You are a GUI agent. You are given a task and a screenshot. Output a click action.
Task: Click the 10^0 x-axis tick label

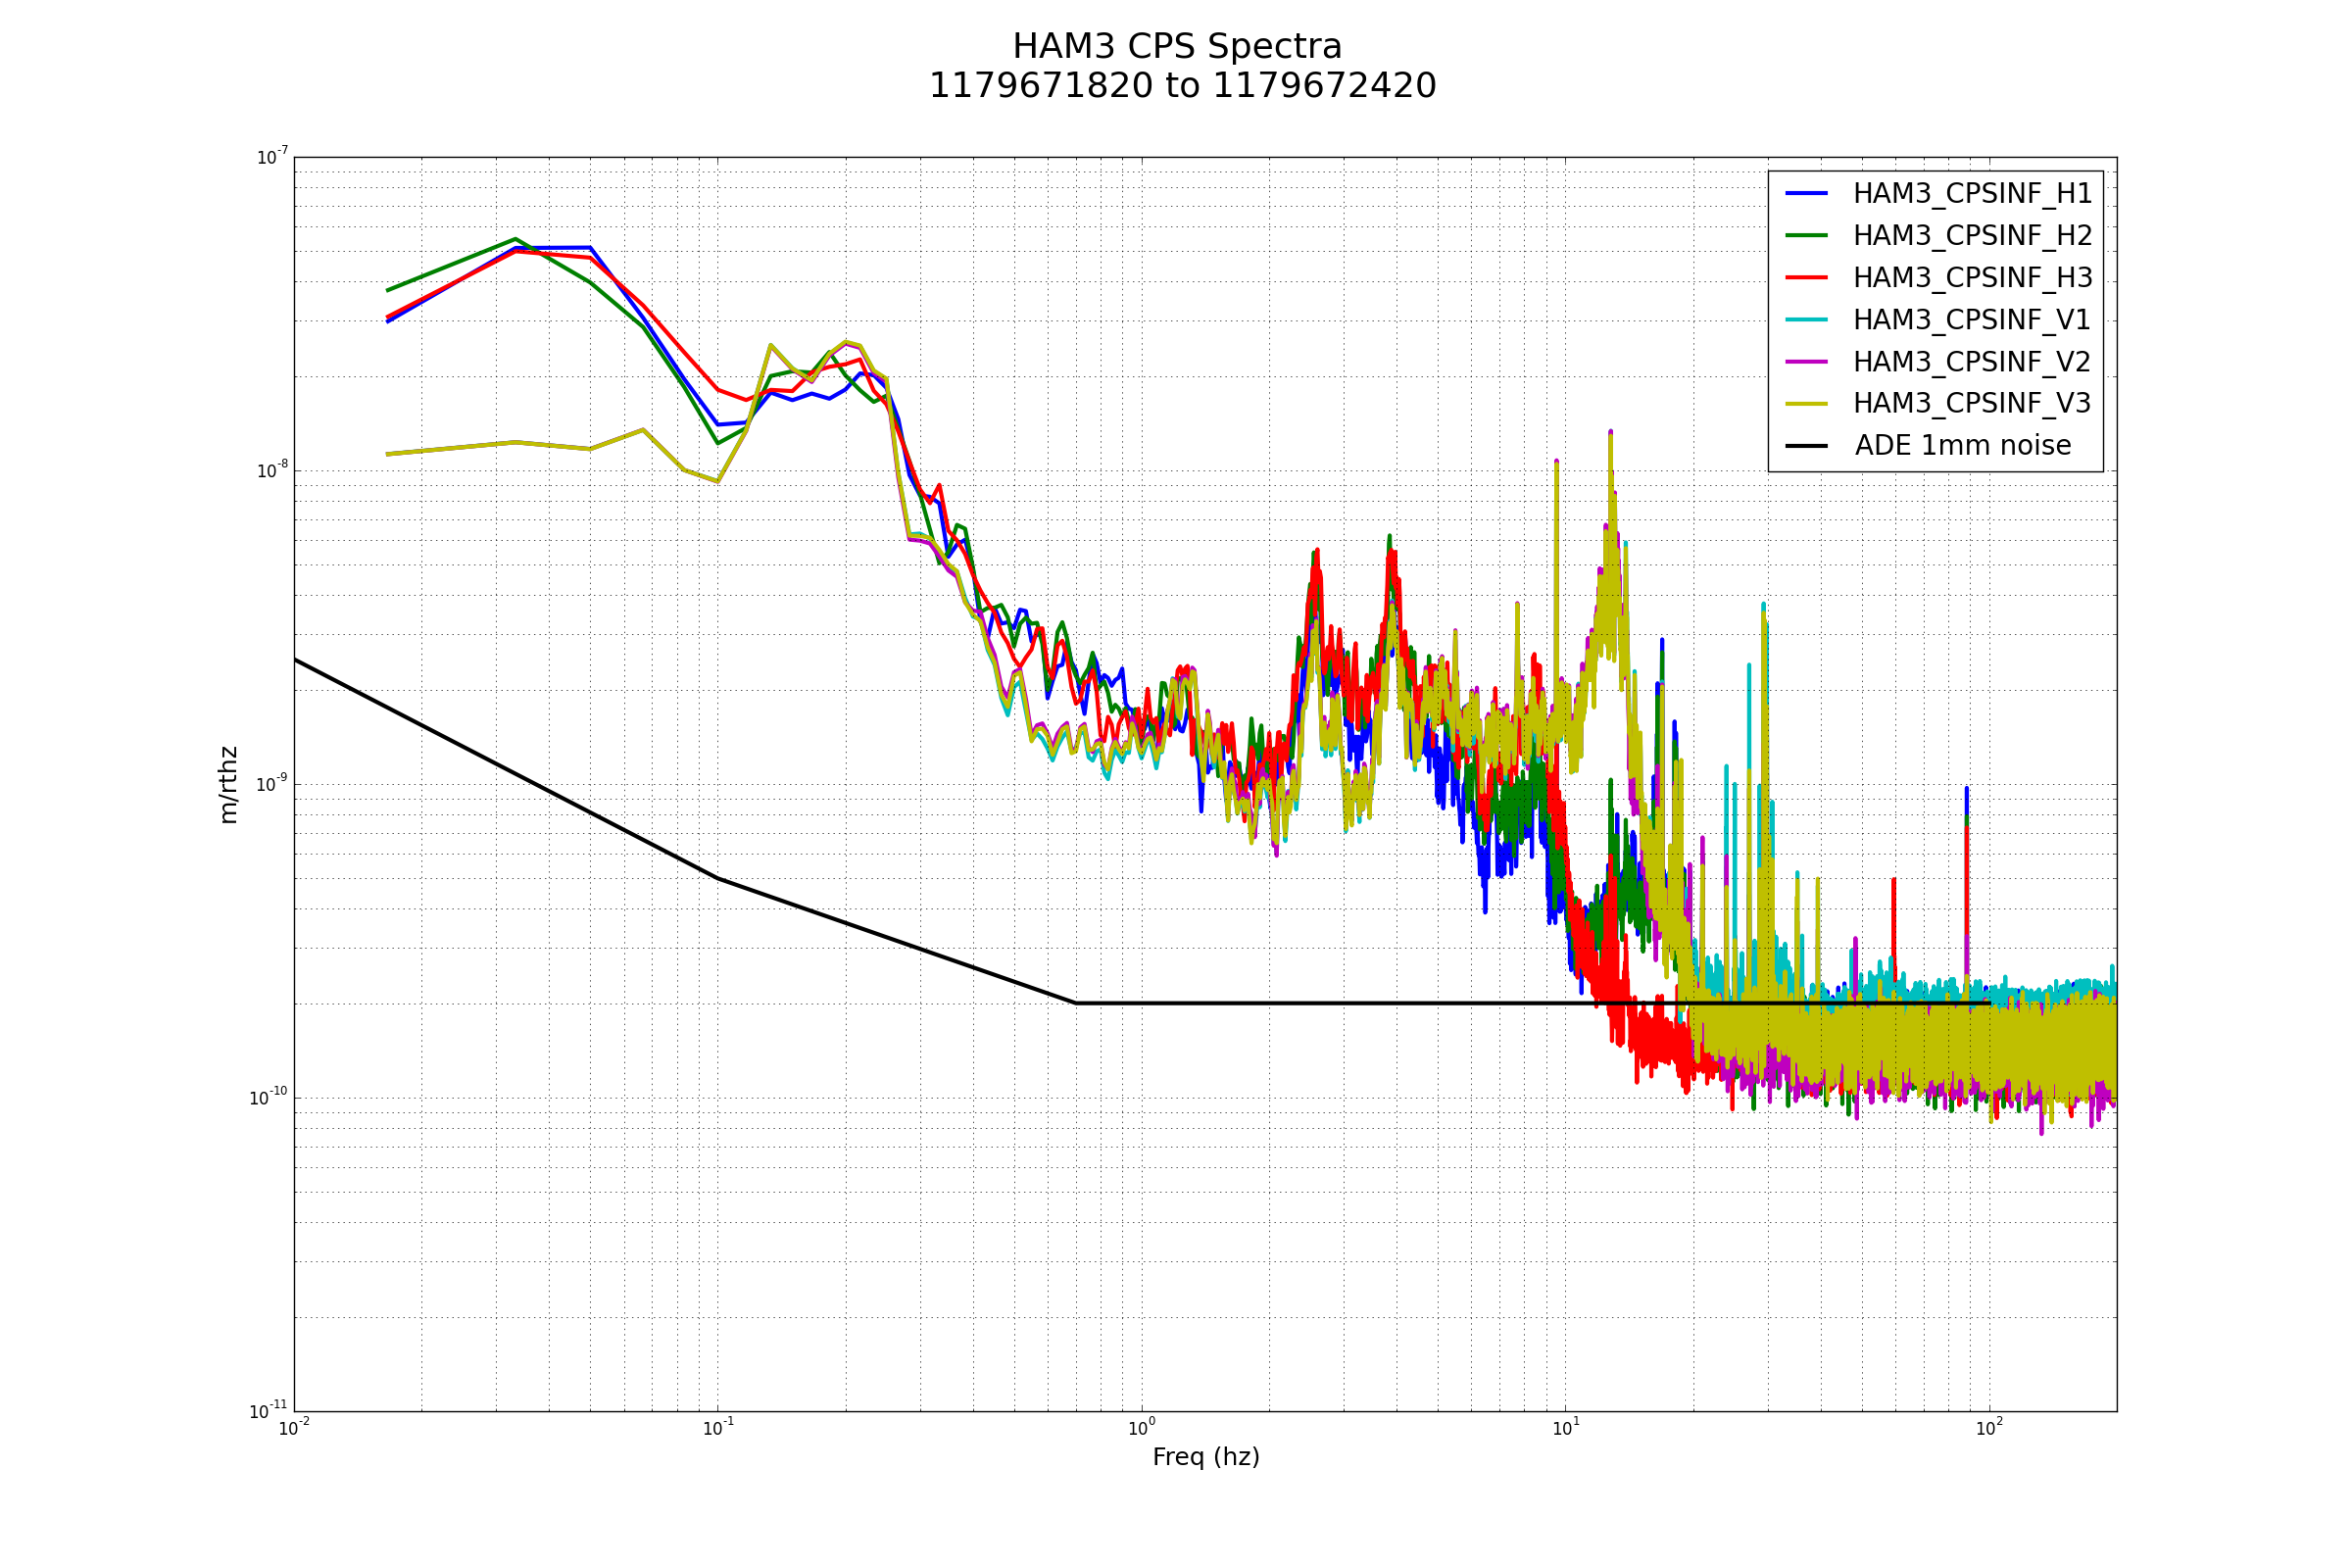coord(1142,1428)
